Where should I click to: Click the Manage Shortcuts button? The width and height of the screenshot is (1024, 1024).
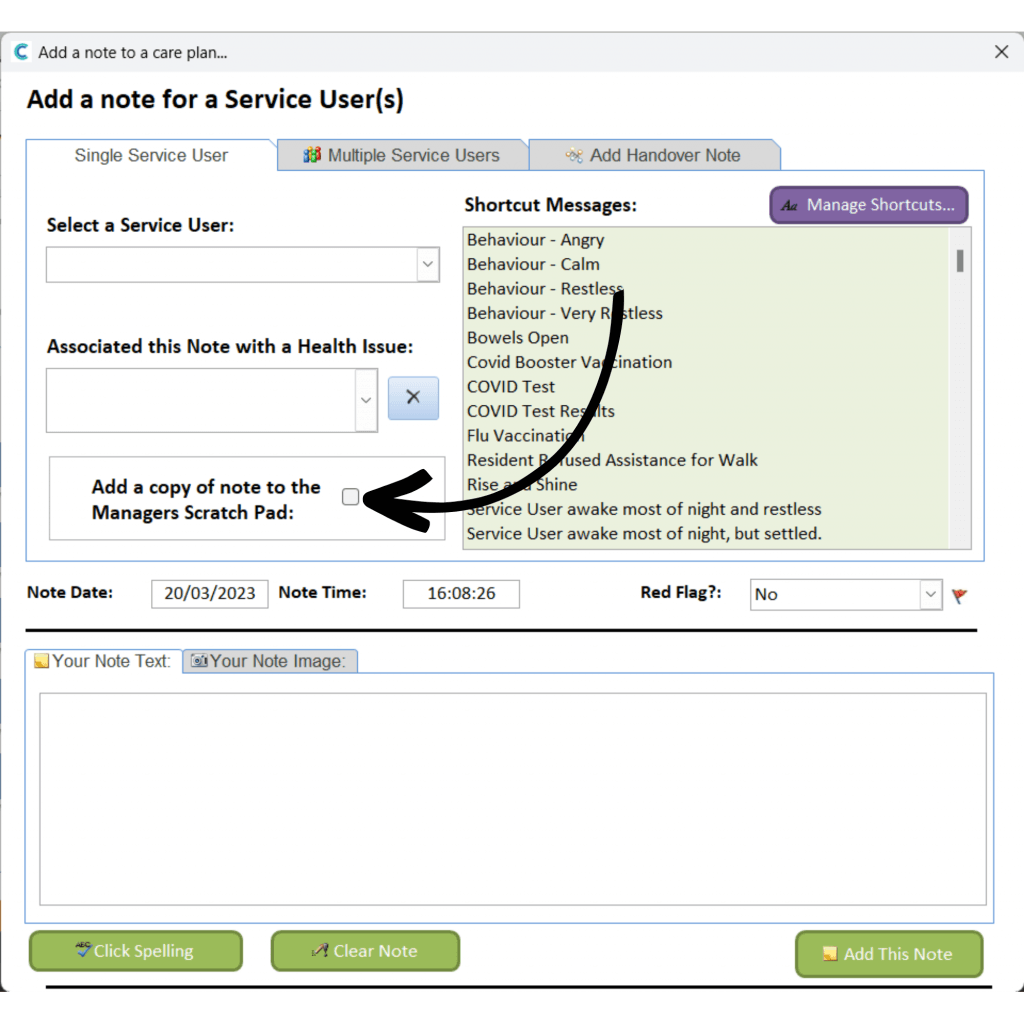tap(868, 205)
